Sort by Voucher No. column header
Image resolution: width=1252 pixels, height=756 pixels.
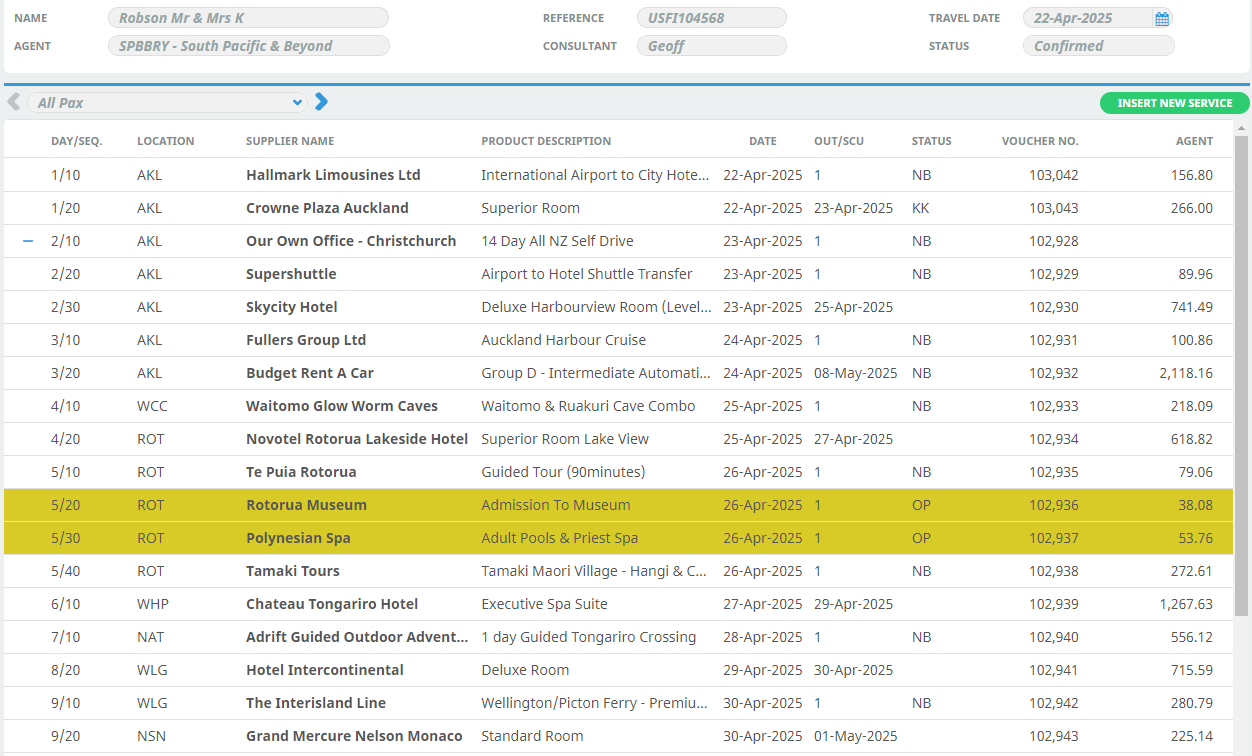(1040, 141)
